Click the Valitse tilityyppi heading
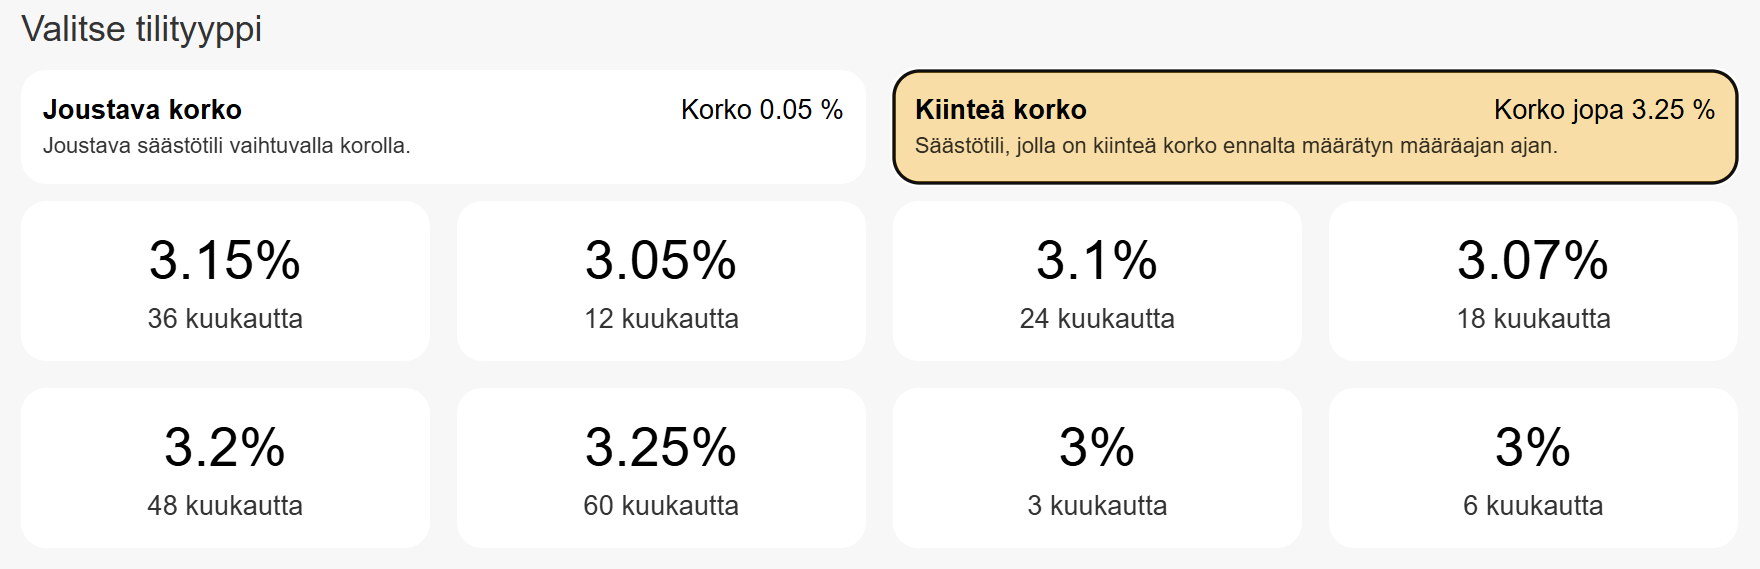The height and width of the screenshot is (569, 1760). [142, 29]
